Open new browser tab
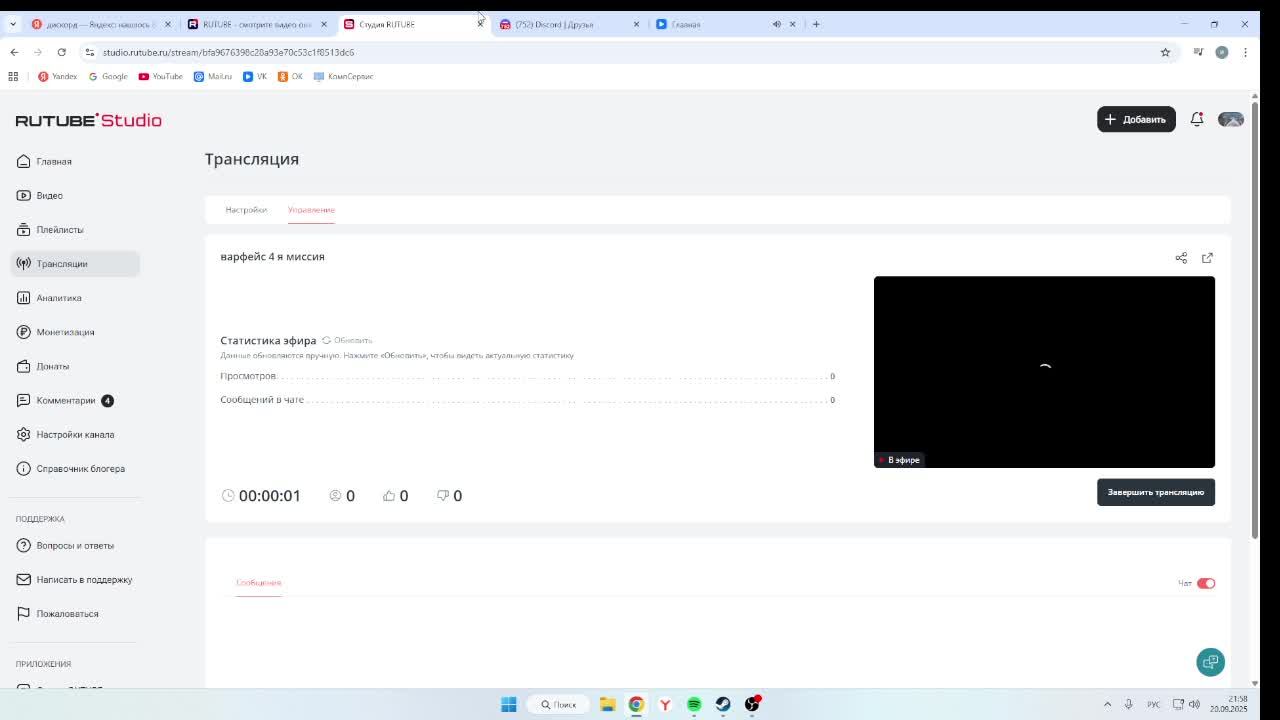1280x720 pixels. pyautogui.click(x=816, y=24)
